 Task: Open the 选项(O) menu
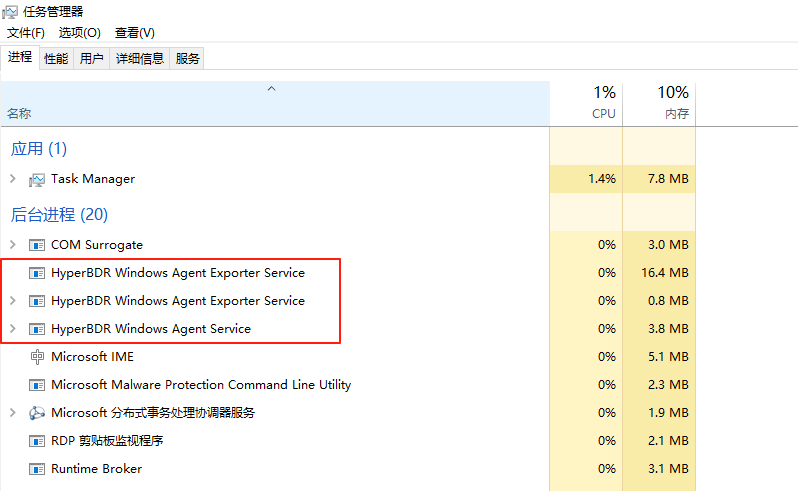point(79,33)
